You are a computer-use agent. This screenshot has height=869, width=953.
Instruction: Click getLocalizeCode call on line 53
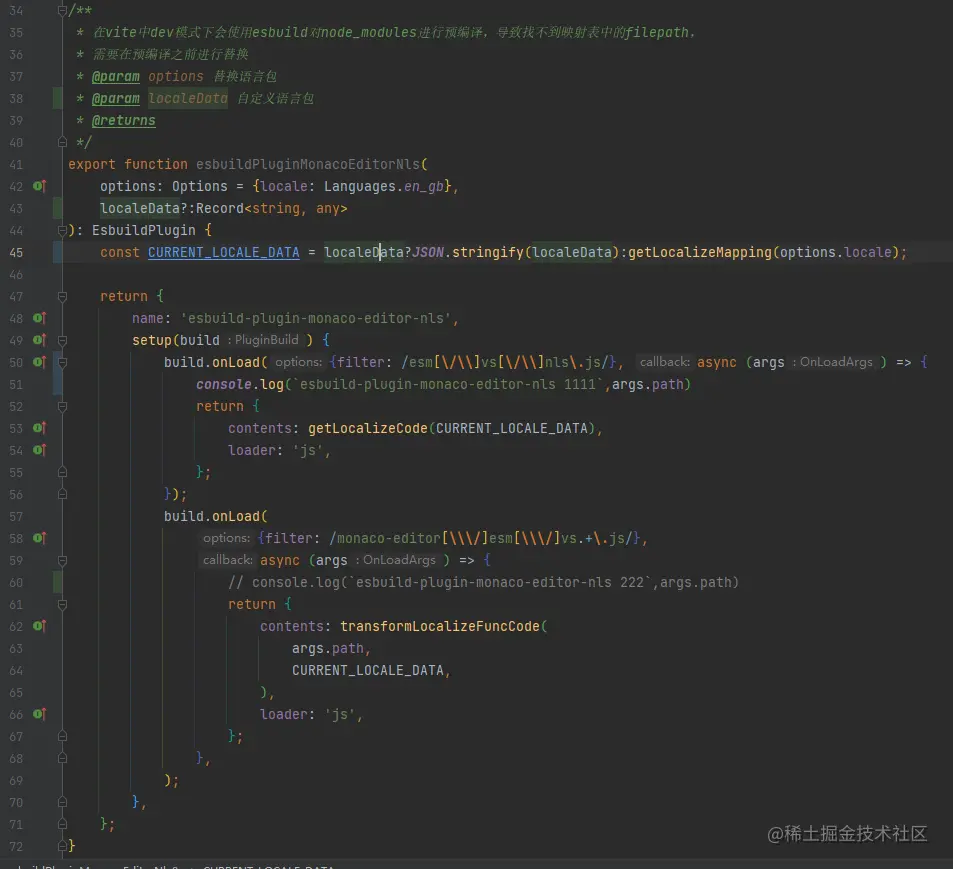click(x=368, y=428)
